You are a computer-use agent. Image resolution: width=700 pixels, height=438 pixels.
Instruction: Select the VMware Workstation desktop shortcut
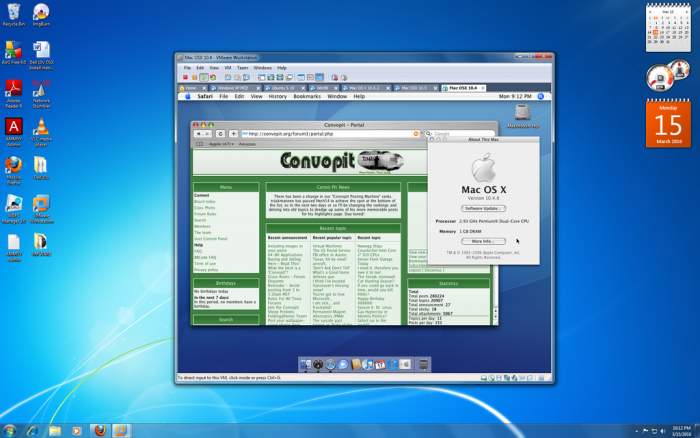coord(41,209)
